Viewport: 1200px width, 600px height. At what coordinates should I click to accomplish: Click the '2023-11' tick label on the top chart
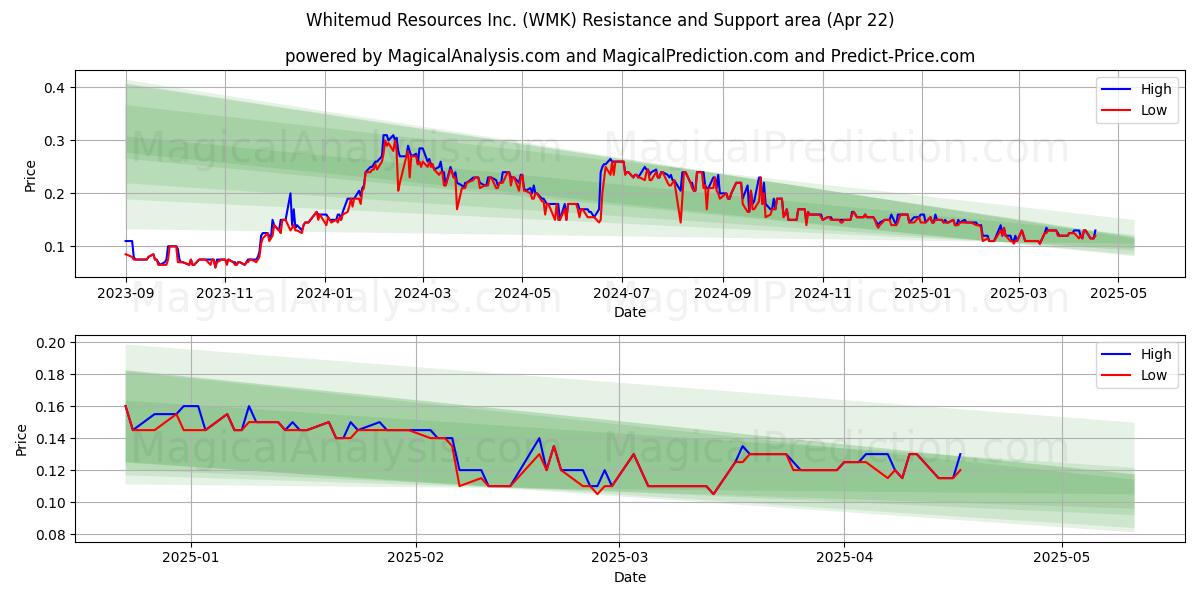pos(226,294)
